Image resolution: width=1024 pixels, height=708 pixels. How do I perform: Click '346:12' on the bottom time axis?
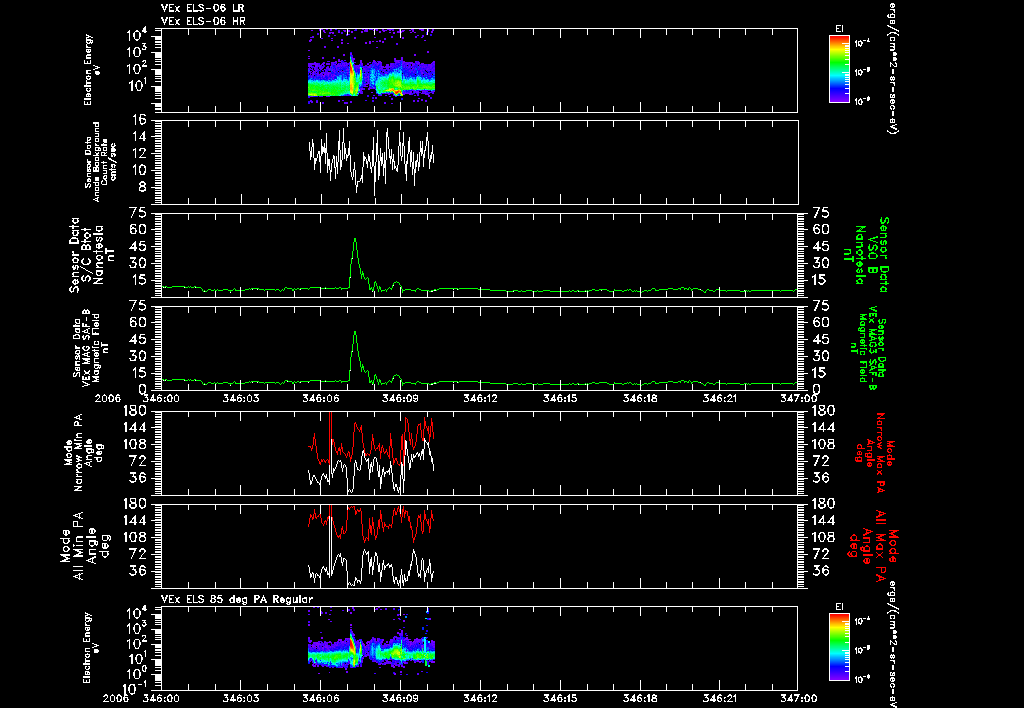click(x=480, y=698)
